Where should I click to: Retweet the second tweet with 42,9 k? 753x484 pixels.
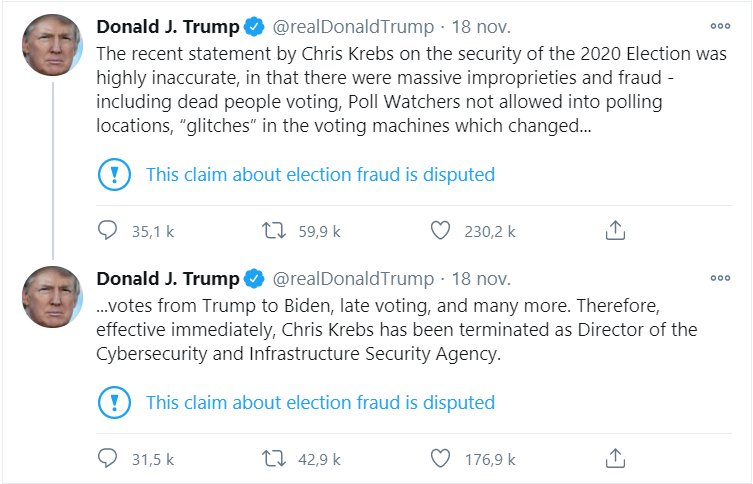[272, 459]
